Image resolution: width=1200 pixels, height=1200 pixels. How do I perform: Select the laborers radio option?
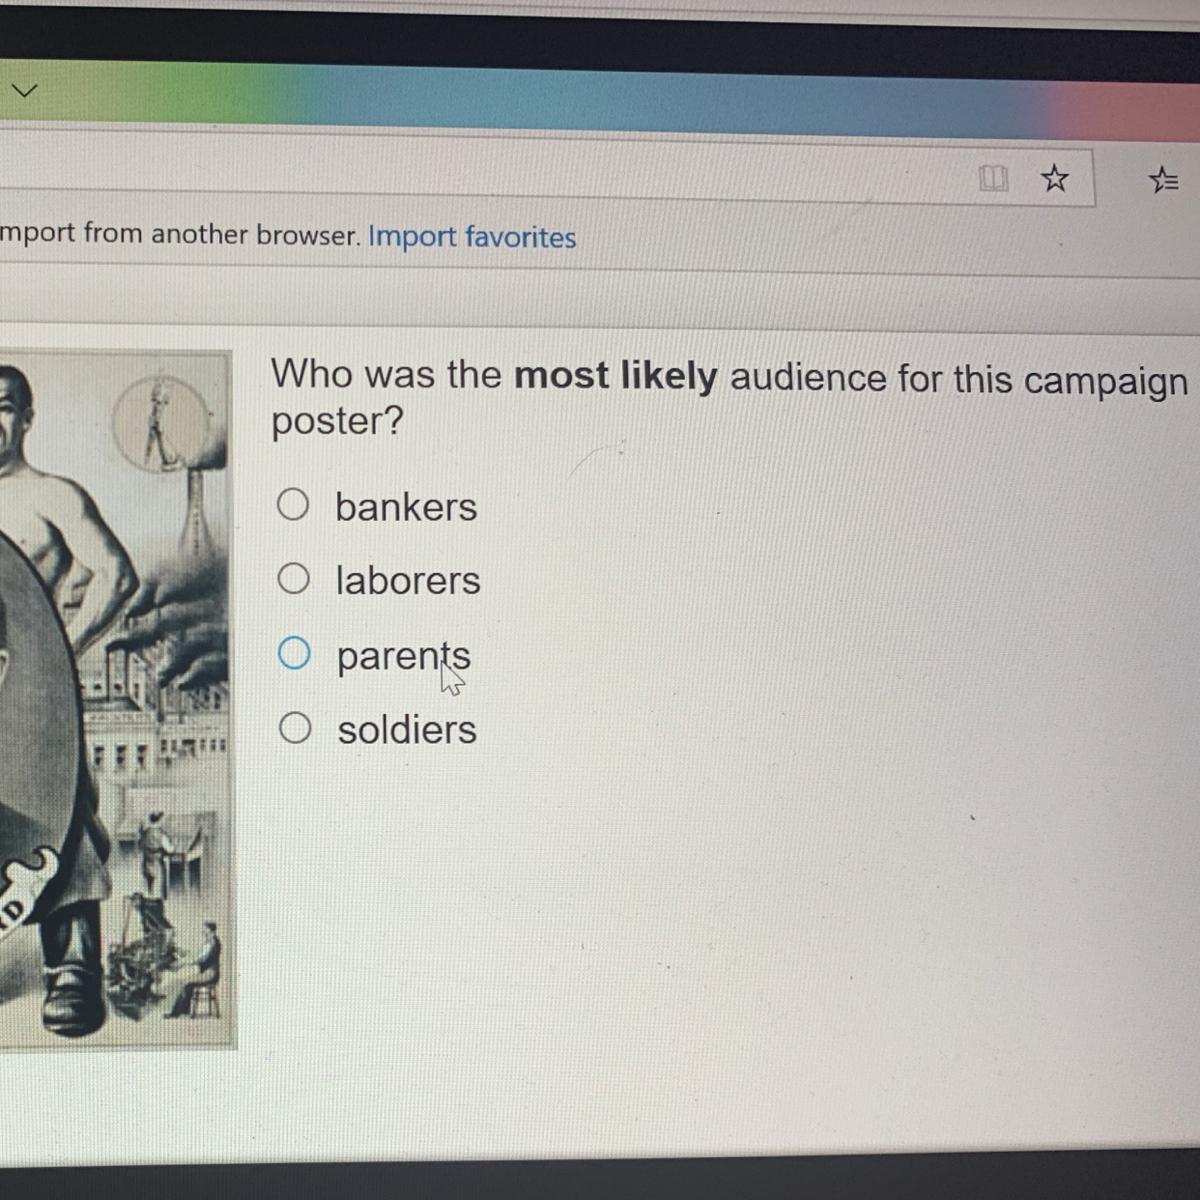coord(293,578)
